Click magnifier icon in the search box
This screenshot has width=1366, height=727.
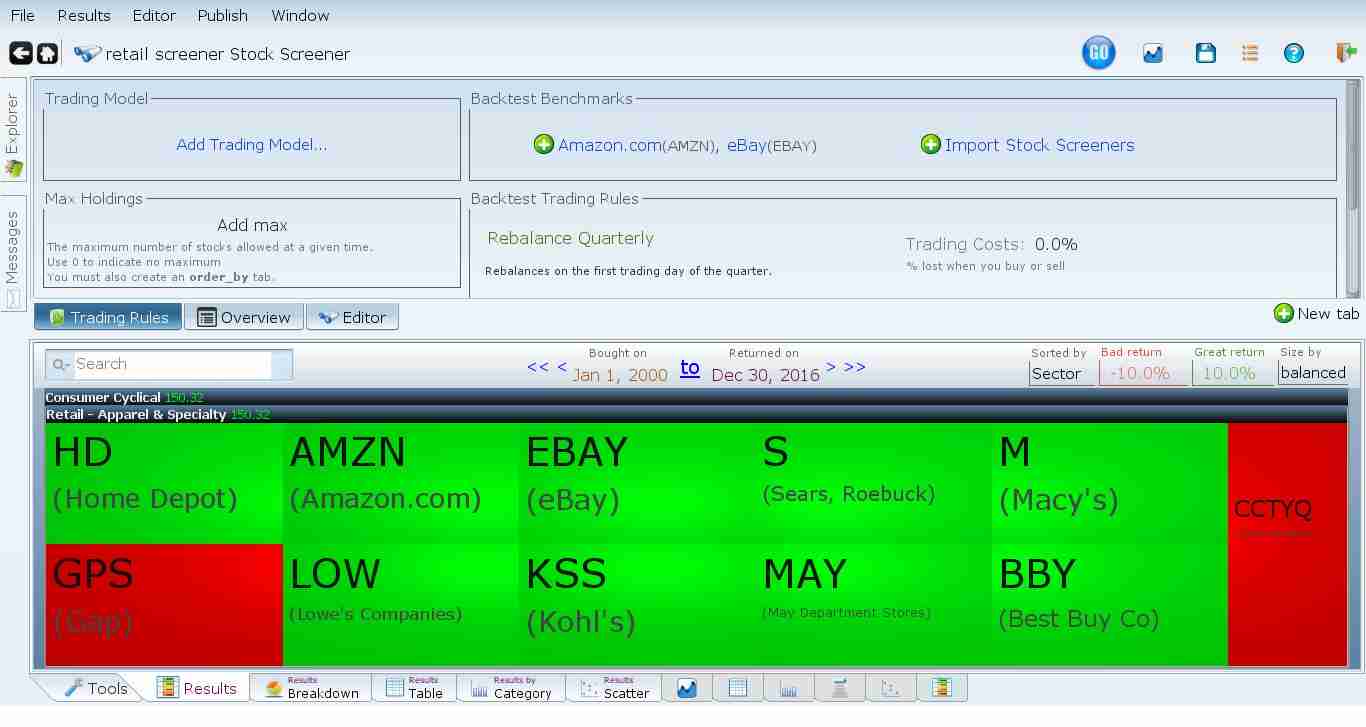pyautogui.click(x=60, y=365)
